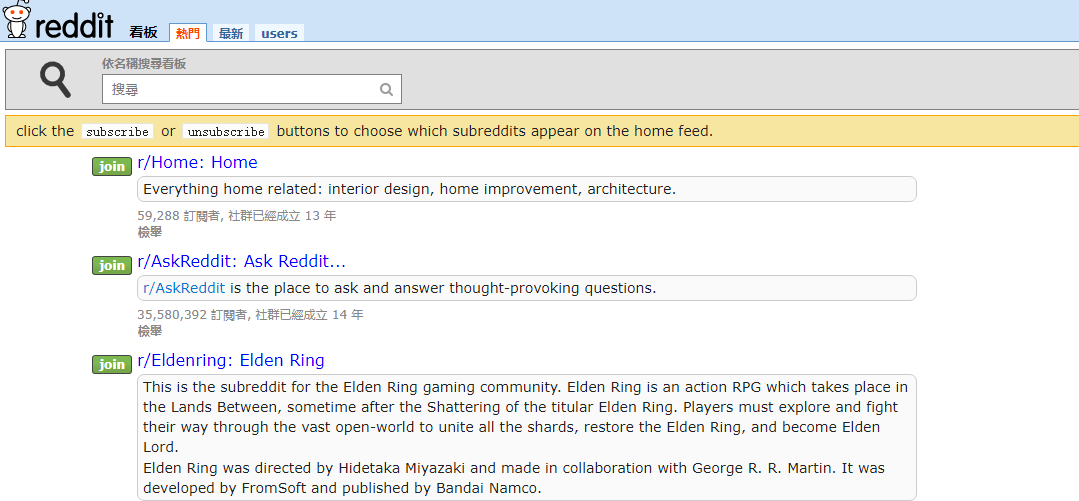Focus the 搜尋 subreddit search field
This screenshot has width=1079, height=501.
[252, 89]
